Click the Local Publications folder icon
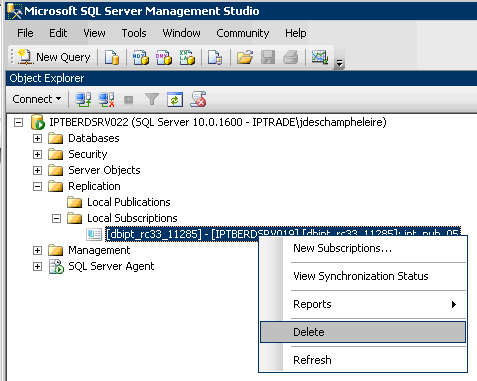The width and height of the screenshot is (477, 381). pyautogui.click(x=74, y=202)
